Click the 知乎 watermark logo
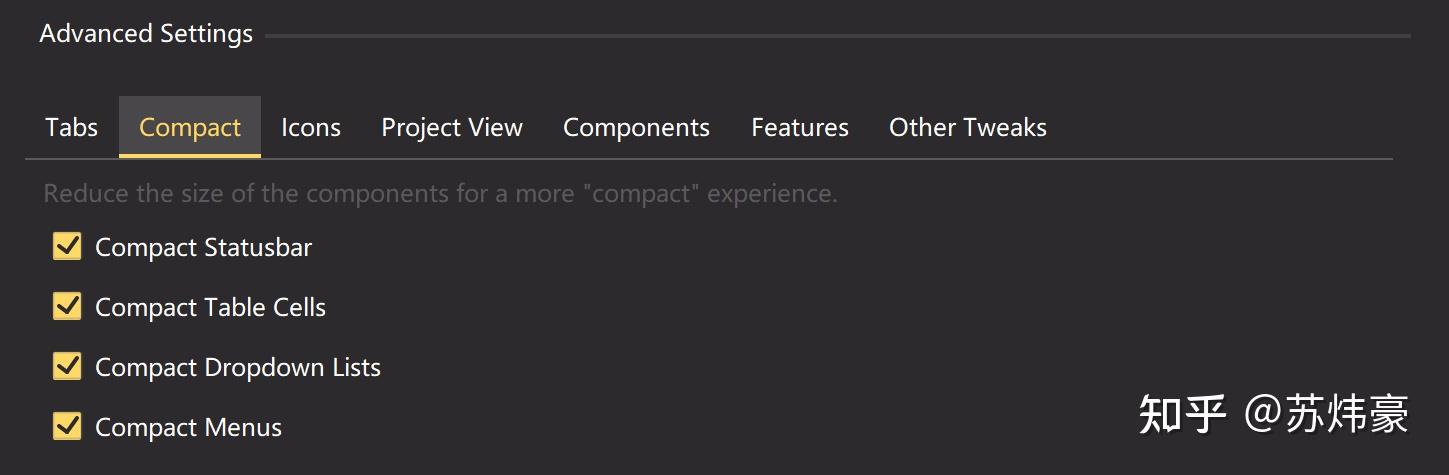This screenshot has width=1449, height=475. (1182, 414)
